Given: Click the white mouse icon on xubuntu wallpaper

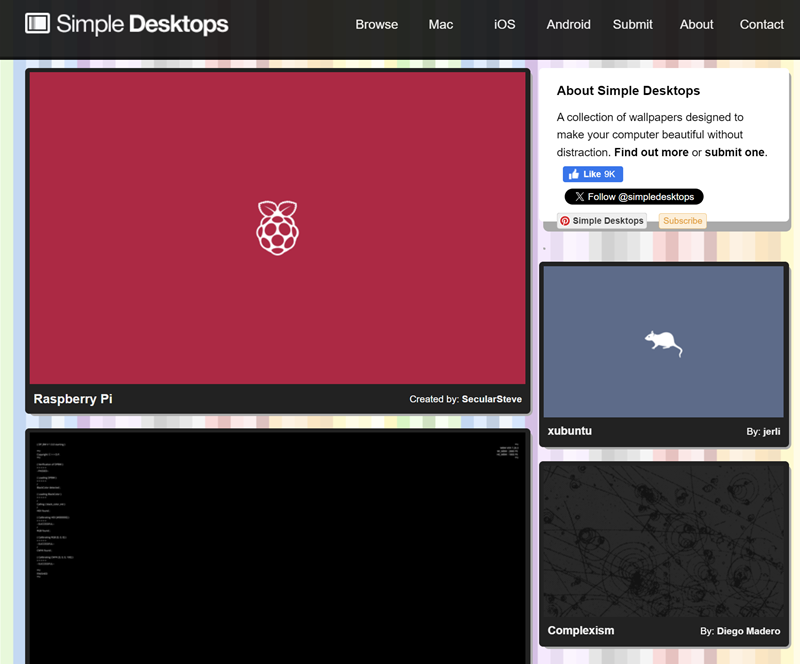Looking at the screenshot, I should pos(663,343).
